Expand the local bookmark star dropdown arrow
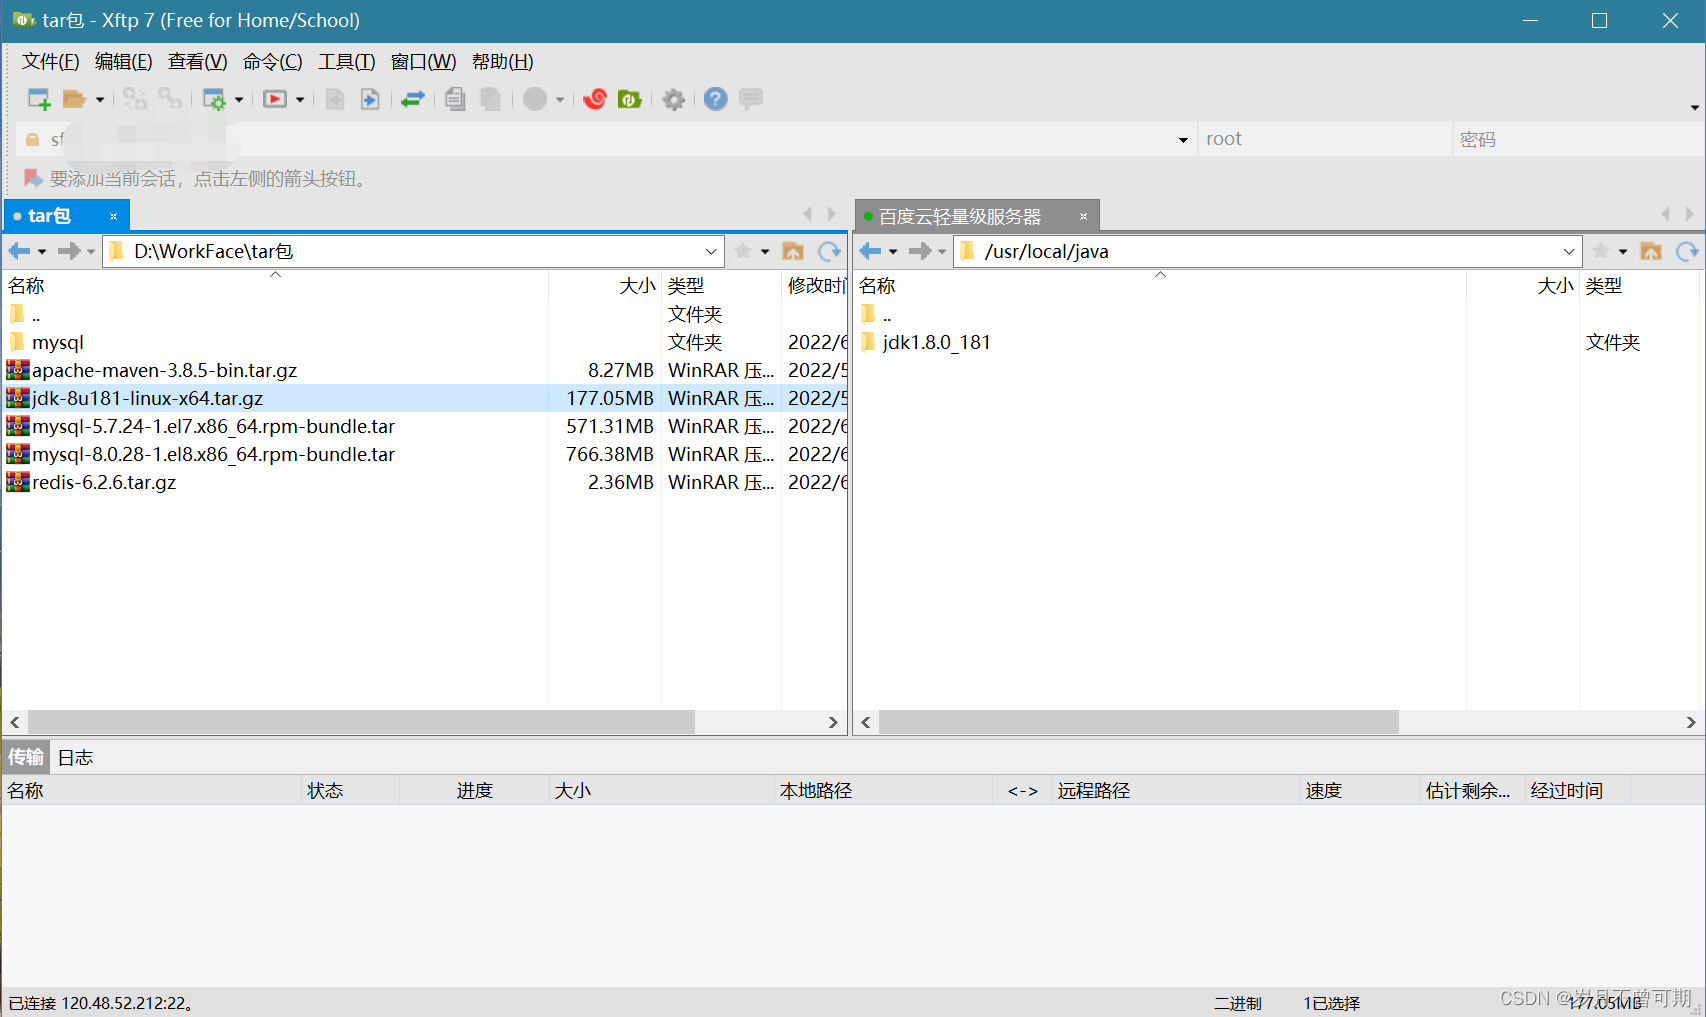Screen dimensions: 1706x1017 765,252
